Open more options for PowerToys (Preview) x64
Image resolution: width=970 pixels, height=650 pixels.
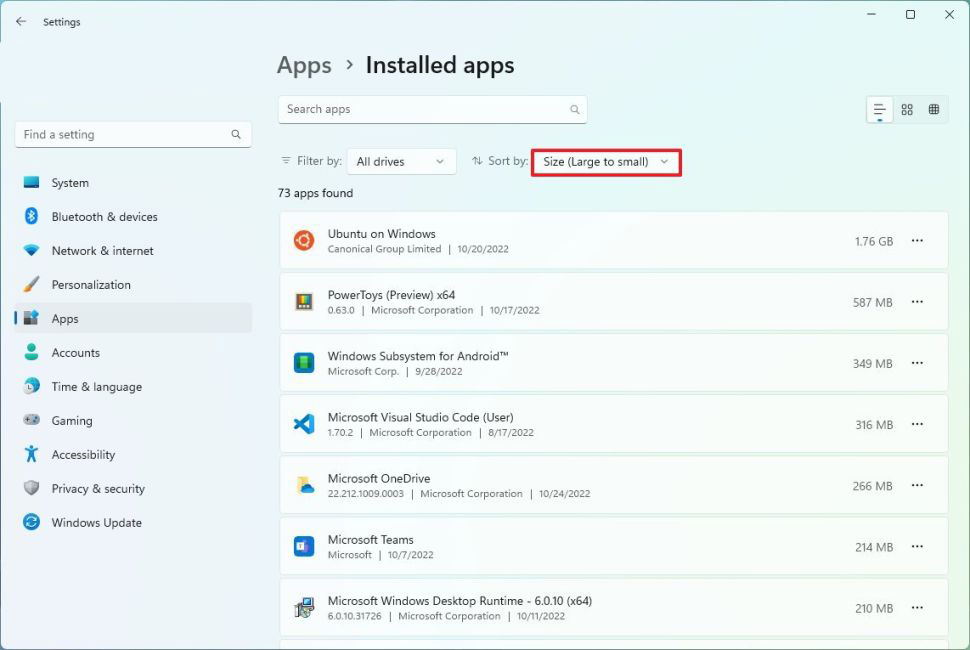click(x=917, y=302)
